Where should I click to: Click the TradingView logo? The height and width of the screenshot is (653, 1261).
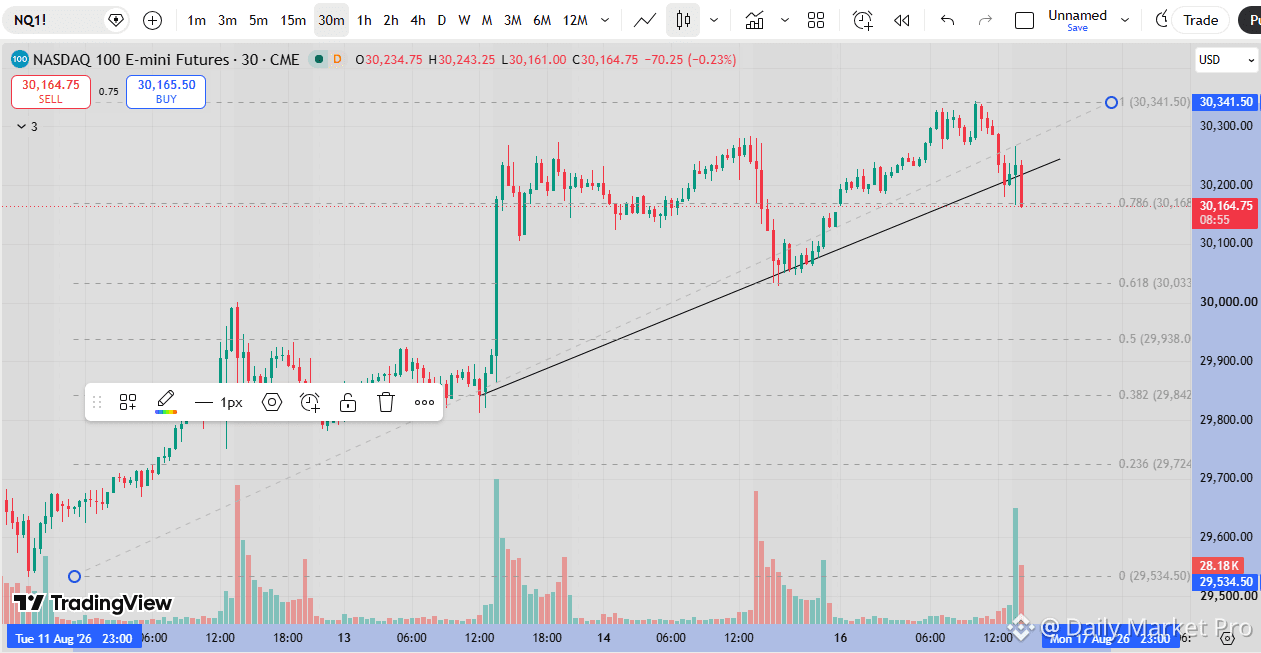[x=92, y=603]
